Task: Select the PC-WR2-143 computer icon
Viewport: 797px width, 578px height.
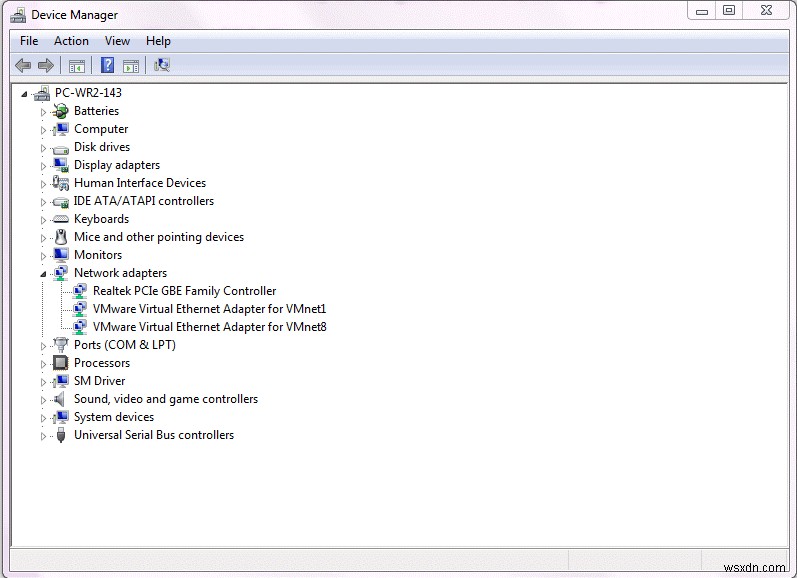Action: (x=43, y=93)
